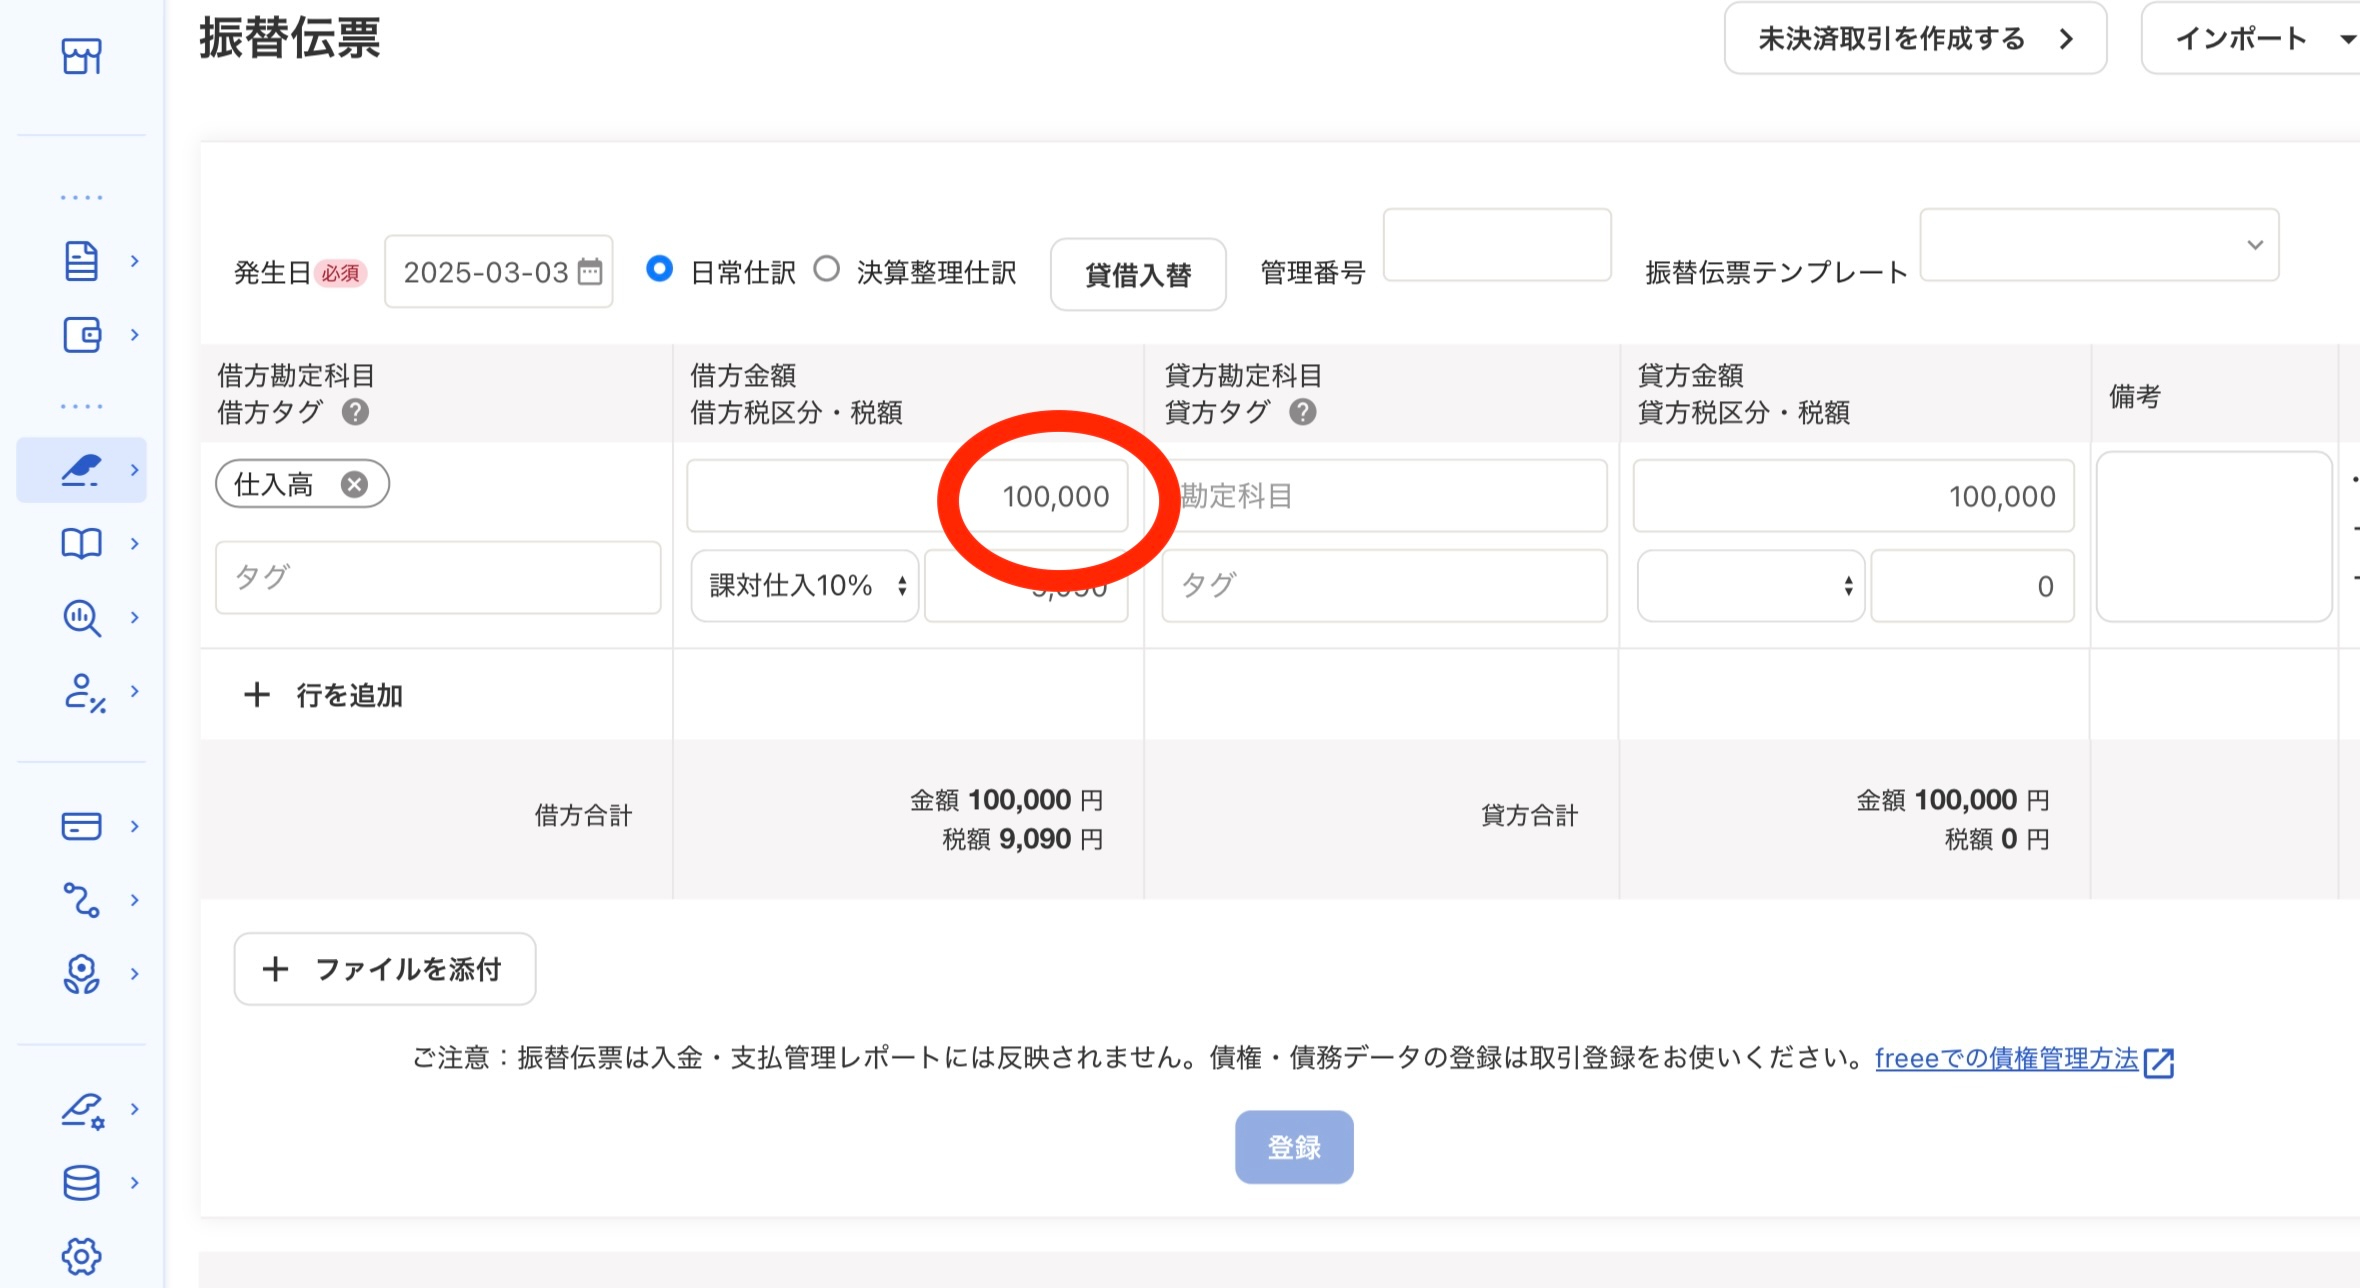This screenshot has width=2360, height=1288.
Task: Select the 日常仕訳 radio button
Action: tap(659, 269)
